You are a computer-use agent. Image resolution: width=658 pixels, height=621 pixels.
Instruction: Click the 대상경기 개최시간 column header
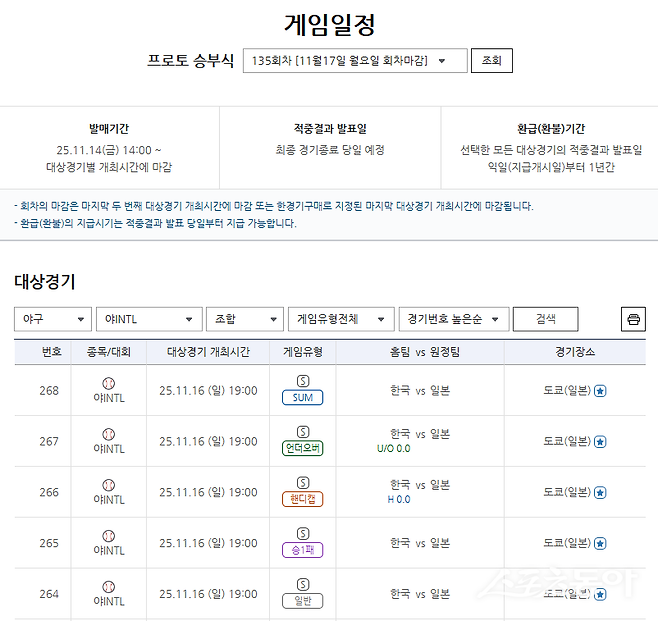tap(208, 352)
